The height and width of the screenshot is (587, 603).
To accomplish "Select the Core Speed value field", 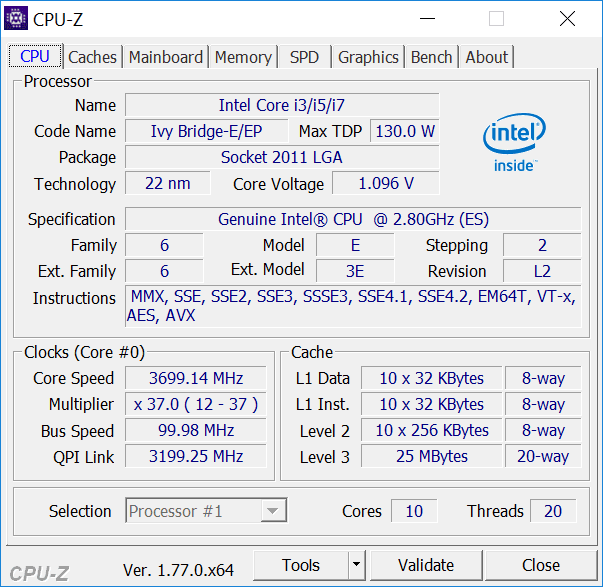I will pyautogui.click(x=195, y=378).
